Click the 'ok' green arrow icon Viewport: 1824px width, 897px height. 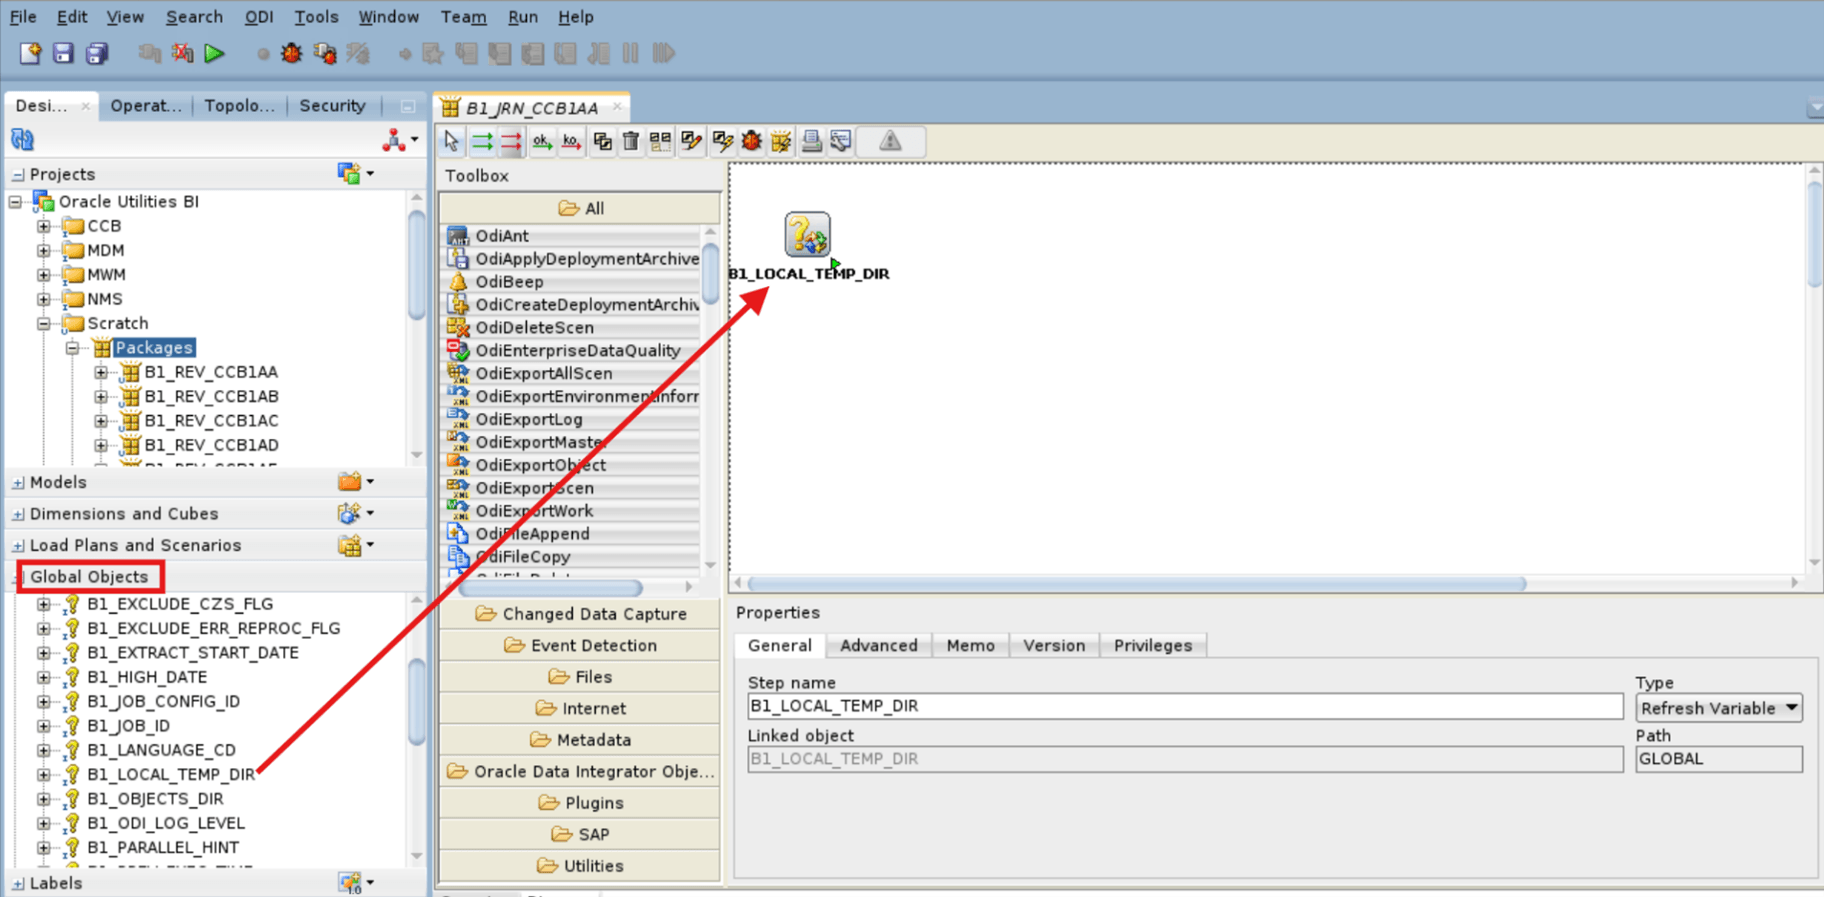pyautogui.click(x=542, y=142)
